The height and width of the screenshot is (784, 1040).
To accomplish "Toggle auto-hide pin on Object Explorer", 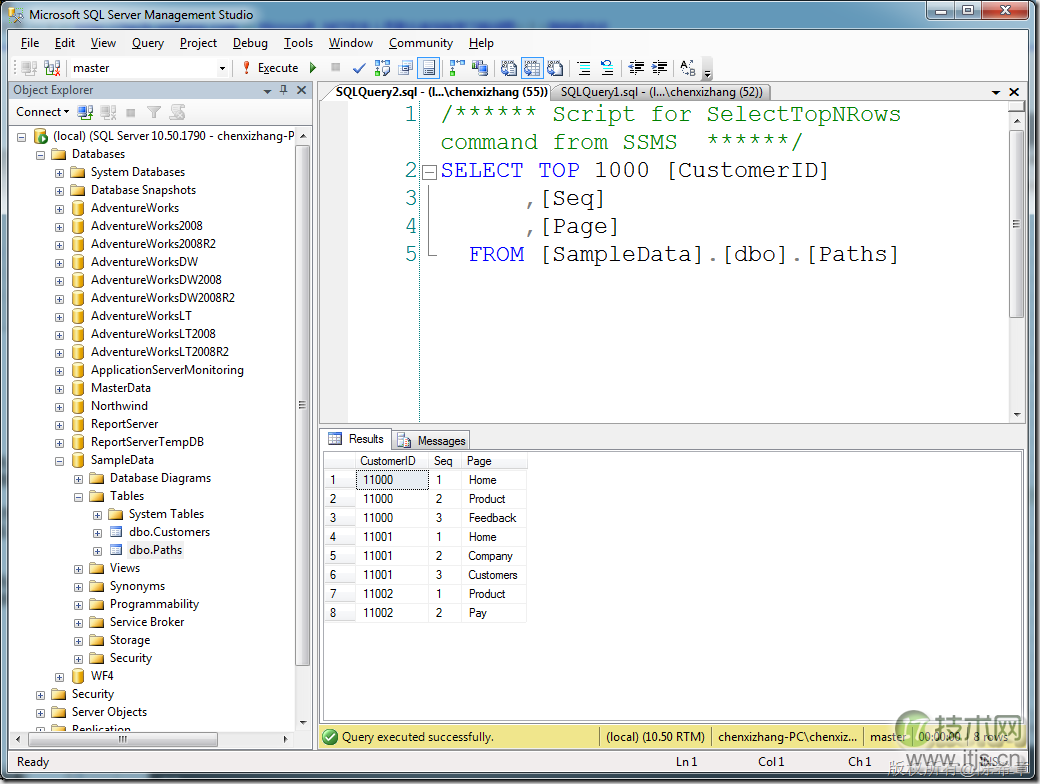I will pyautogui.click(x=283, y=90).
